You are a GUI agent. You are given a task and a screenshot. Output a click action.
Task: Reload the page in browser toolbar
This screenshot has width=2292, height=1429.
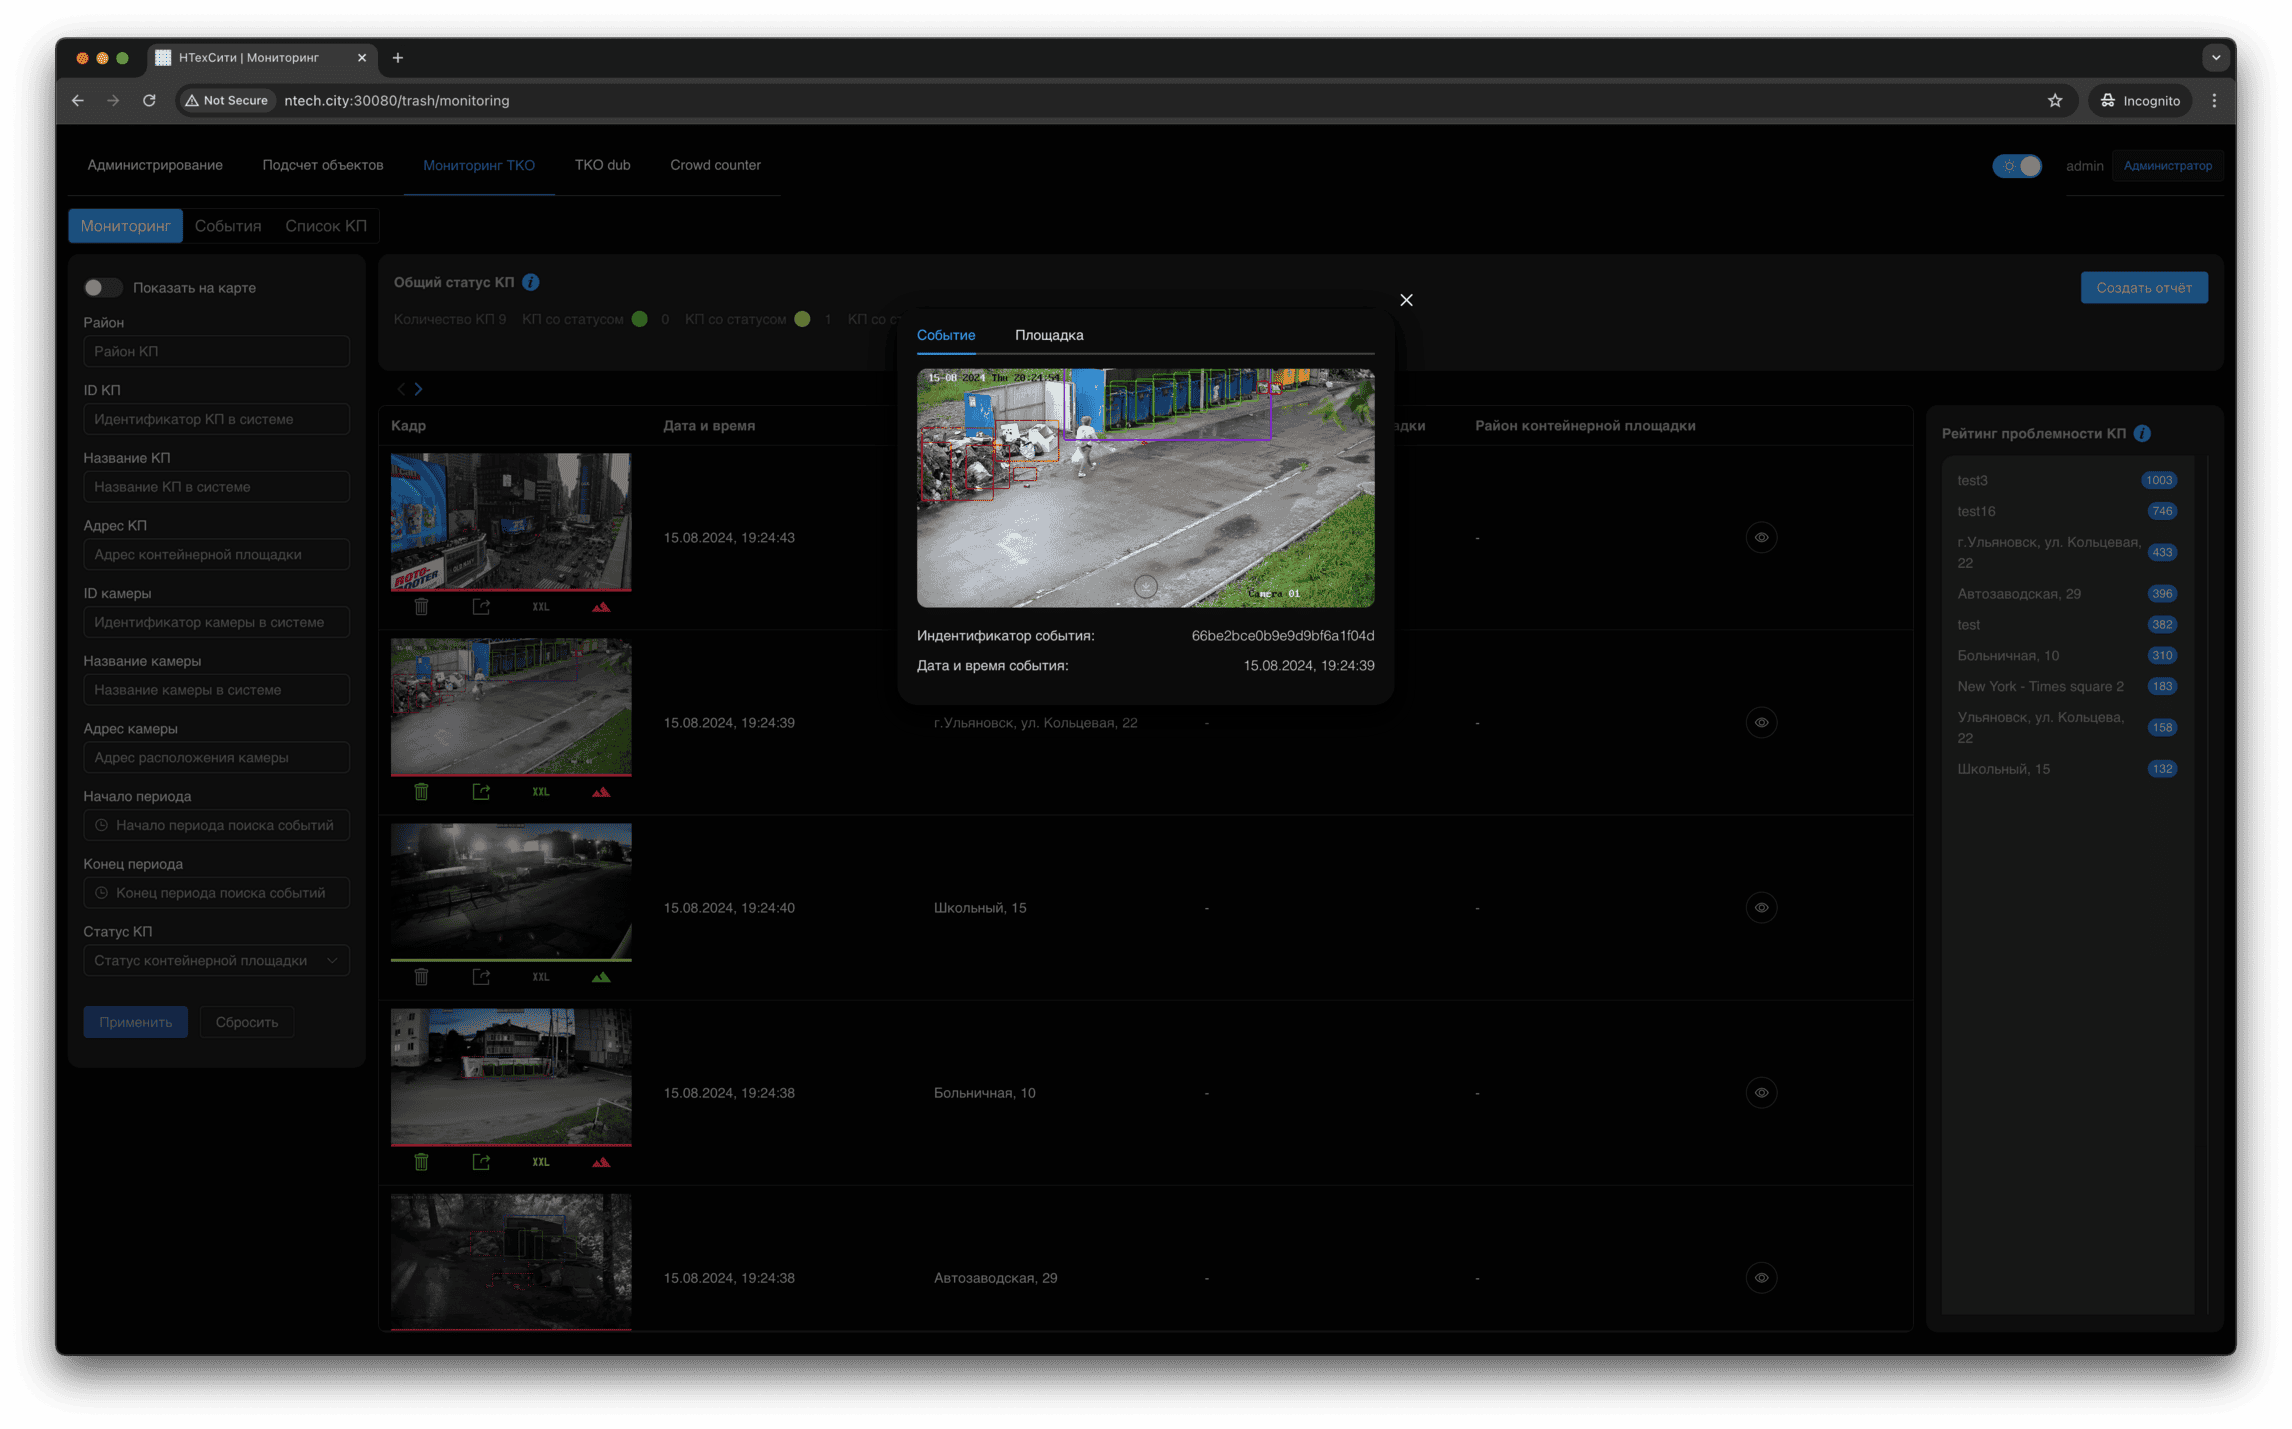pos(149,100)
